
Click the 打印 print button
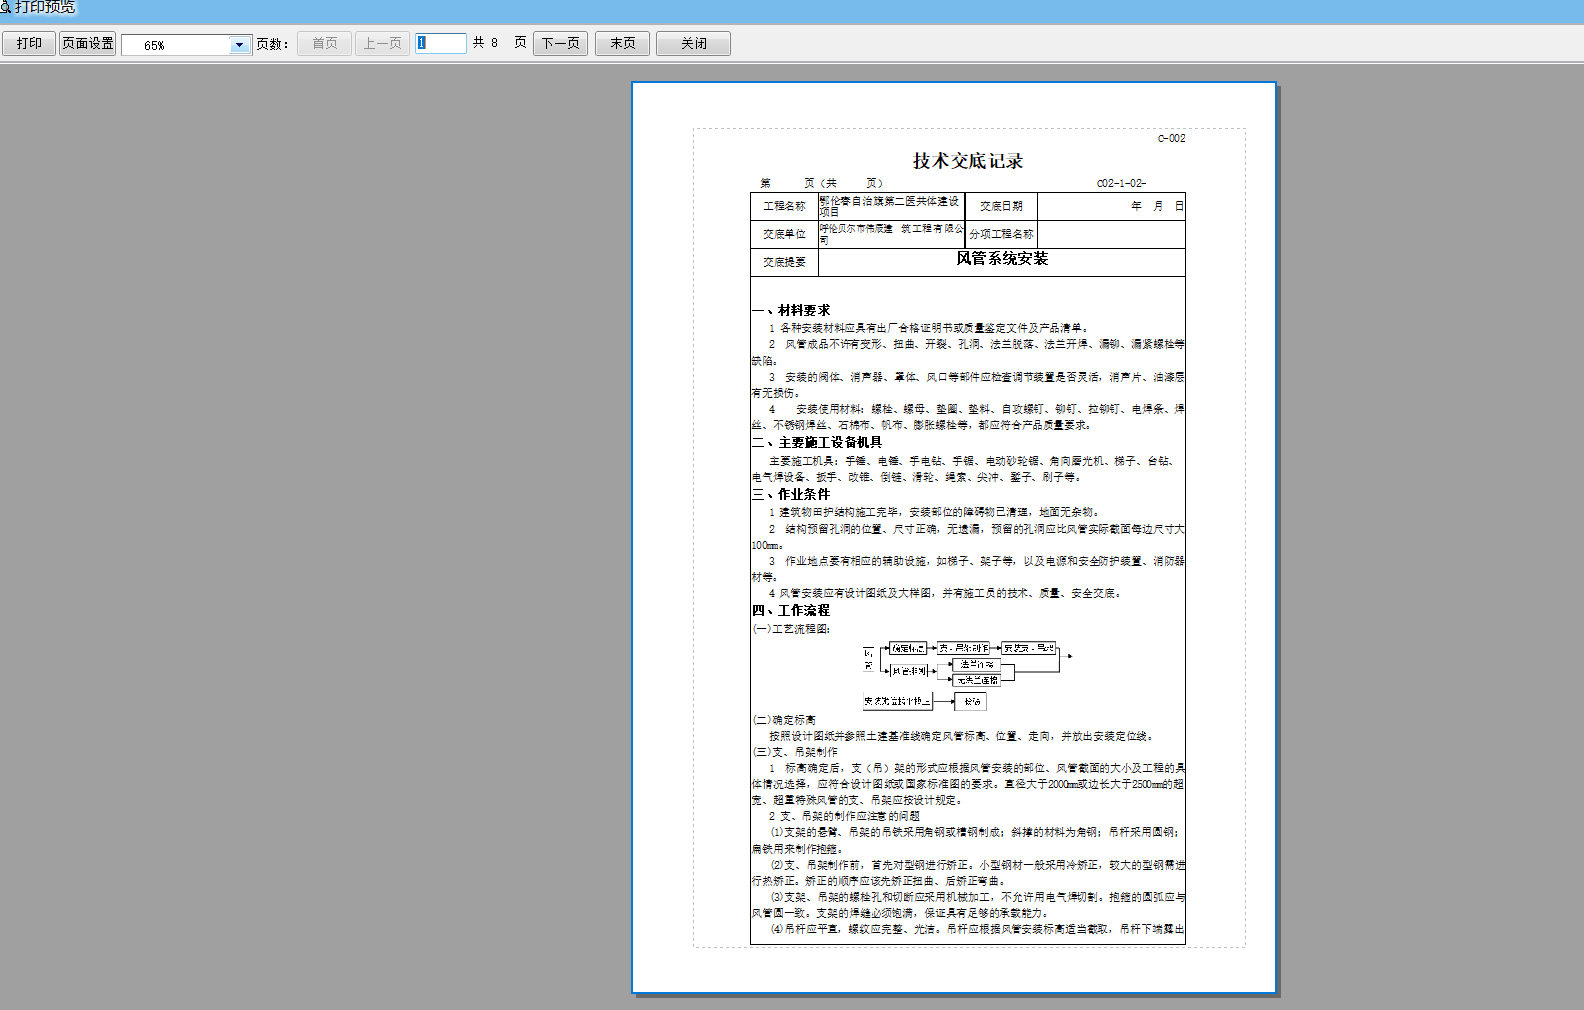(29, 44)
